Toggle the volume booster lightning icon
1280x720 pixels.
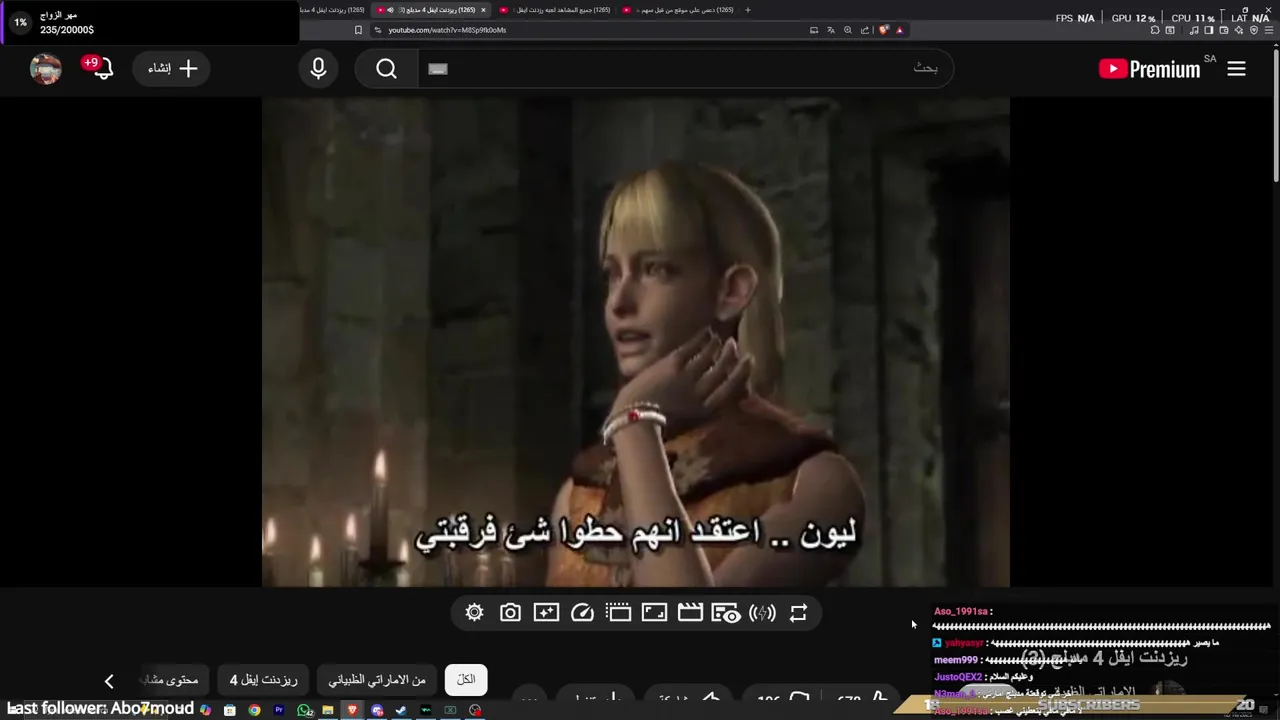[x=762, y=613]
